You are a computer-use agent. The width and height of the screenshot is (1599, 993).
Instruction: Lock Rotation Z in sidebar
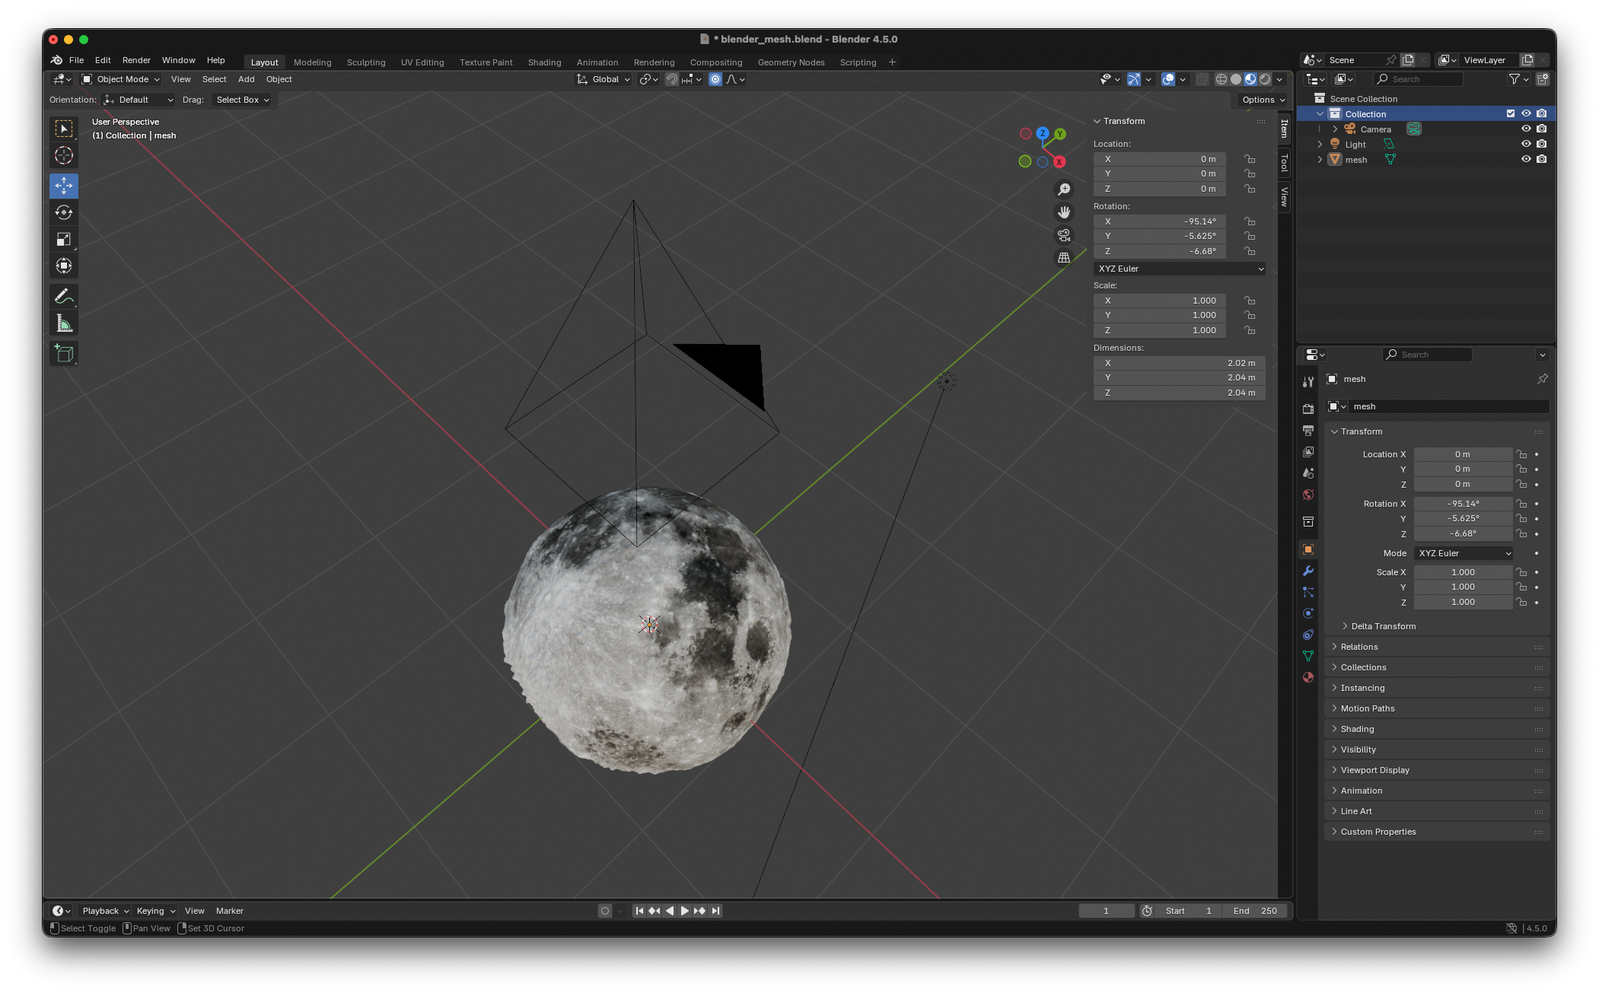click(1250, 251)
